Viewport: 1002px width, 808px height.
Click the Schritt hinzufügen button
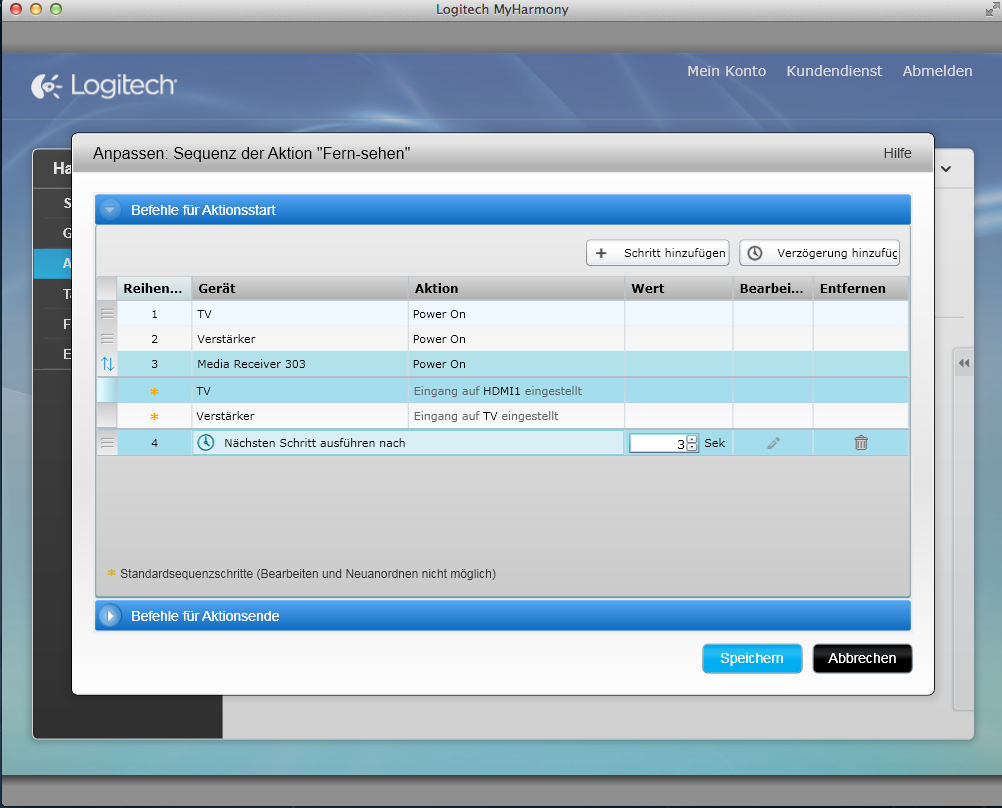click(x=658, y=252)
